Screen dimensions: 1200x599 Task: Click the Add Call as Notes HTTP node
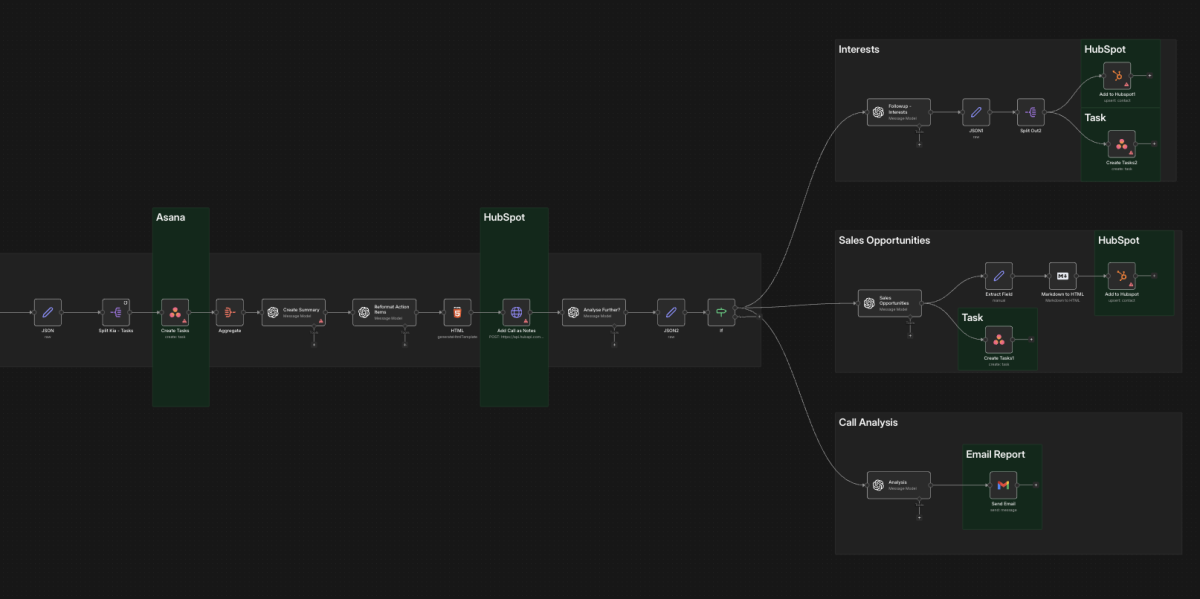(515, 313)
